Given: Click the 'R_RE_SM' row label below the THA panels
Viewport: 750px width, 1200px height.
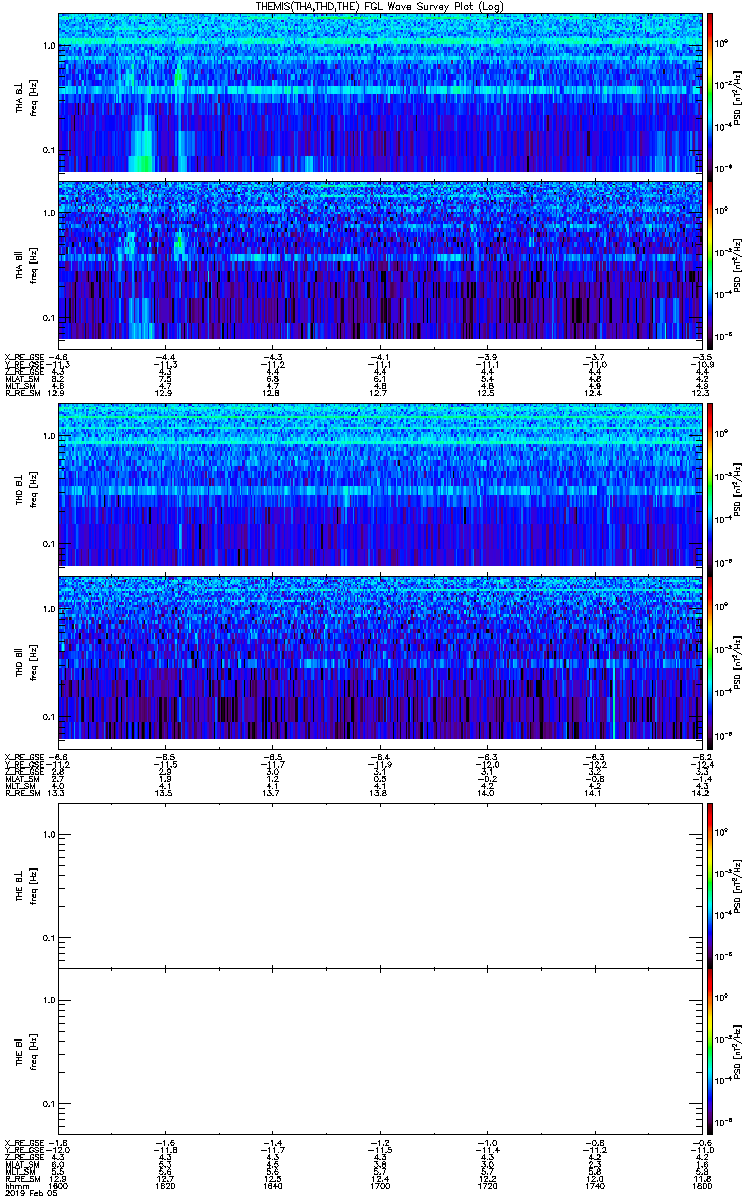Looking at the screenshot, I should coord(21,392).
